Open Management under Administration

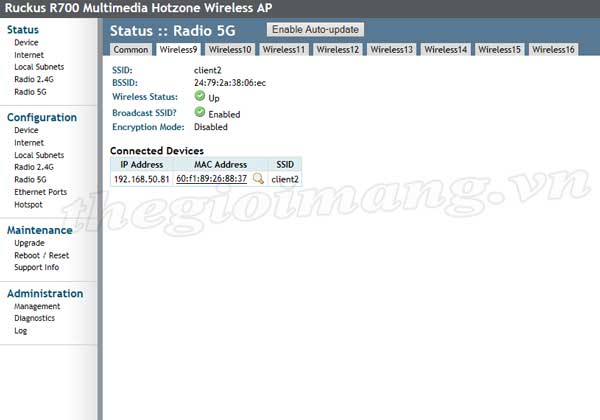37,306
